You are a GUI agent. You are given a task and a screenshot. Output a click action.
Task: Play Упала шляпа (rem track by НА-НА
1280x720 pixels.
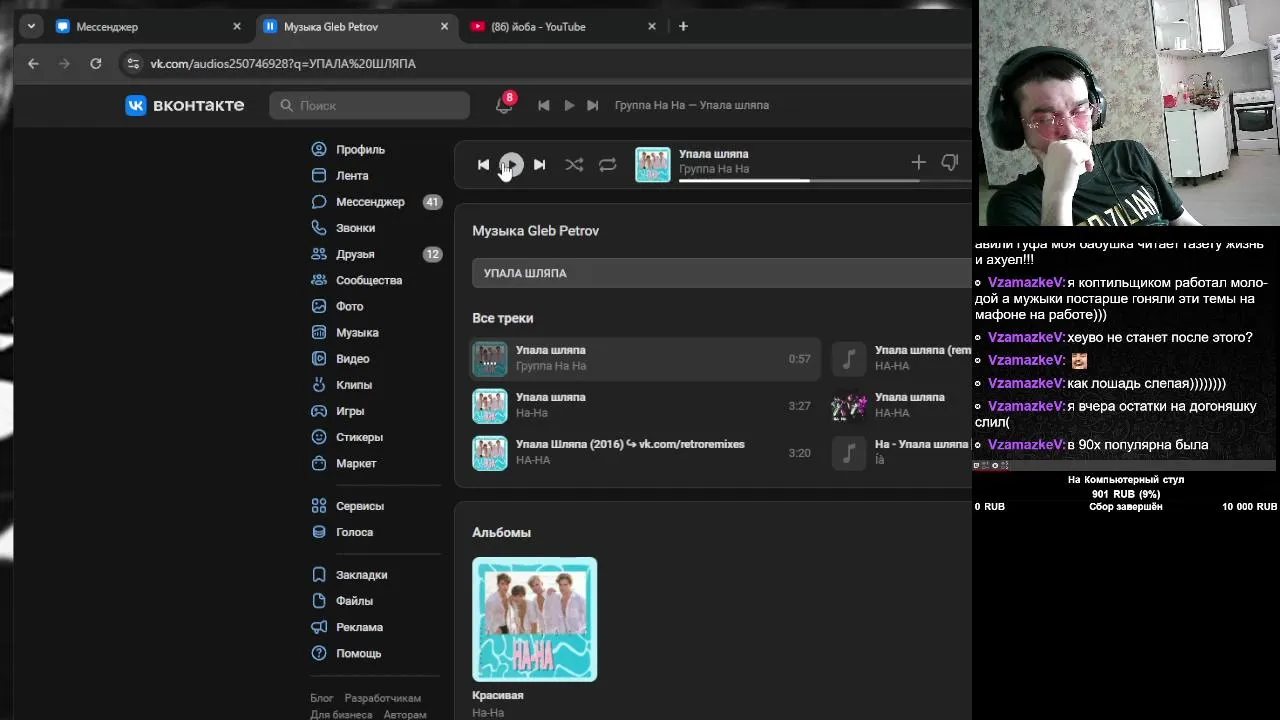pyautogui.click(x=901, y=358)
